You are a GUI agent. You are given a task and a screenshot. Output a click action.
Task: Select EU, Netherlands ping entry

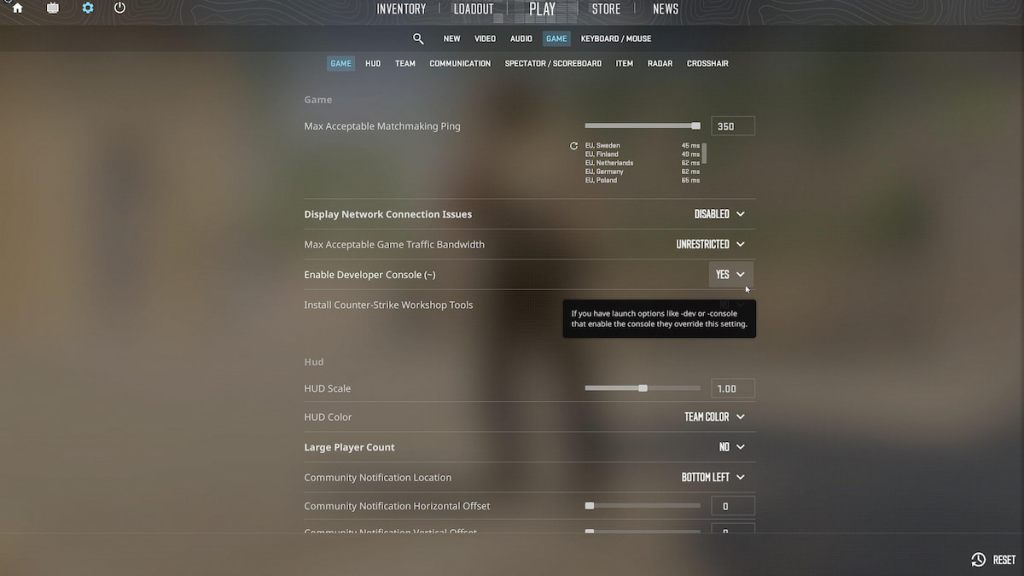[x=642, y=163]
